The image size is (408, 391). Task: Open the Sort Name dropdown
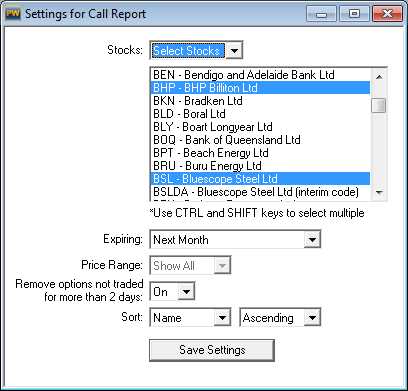click(x=222, y=317)
